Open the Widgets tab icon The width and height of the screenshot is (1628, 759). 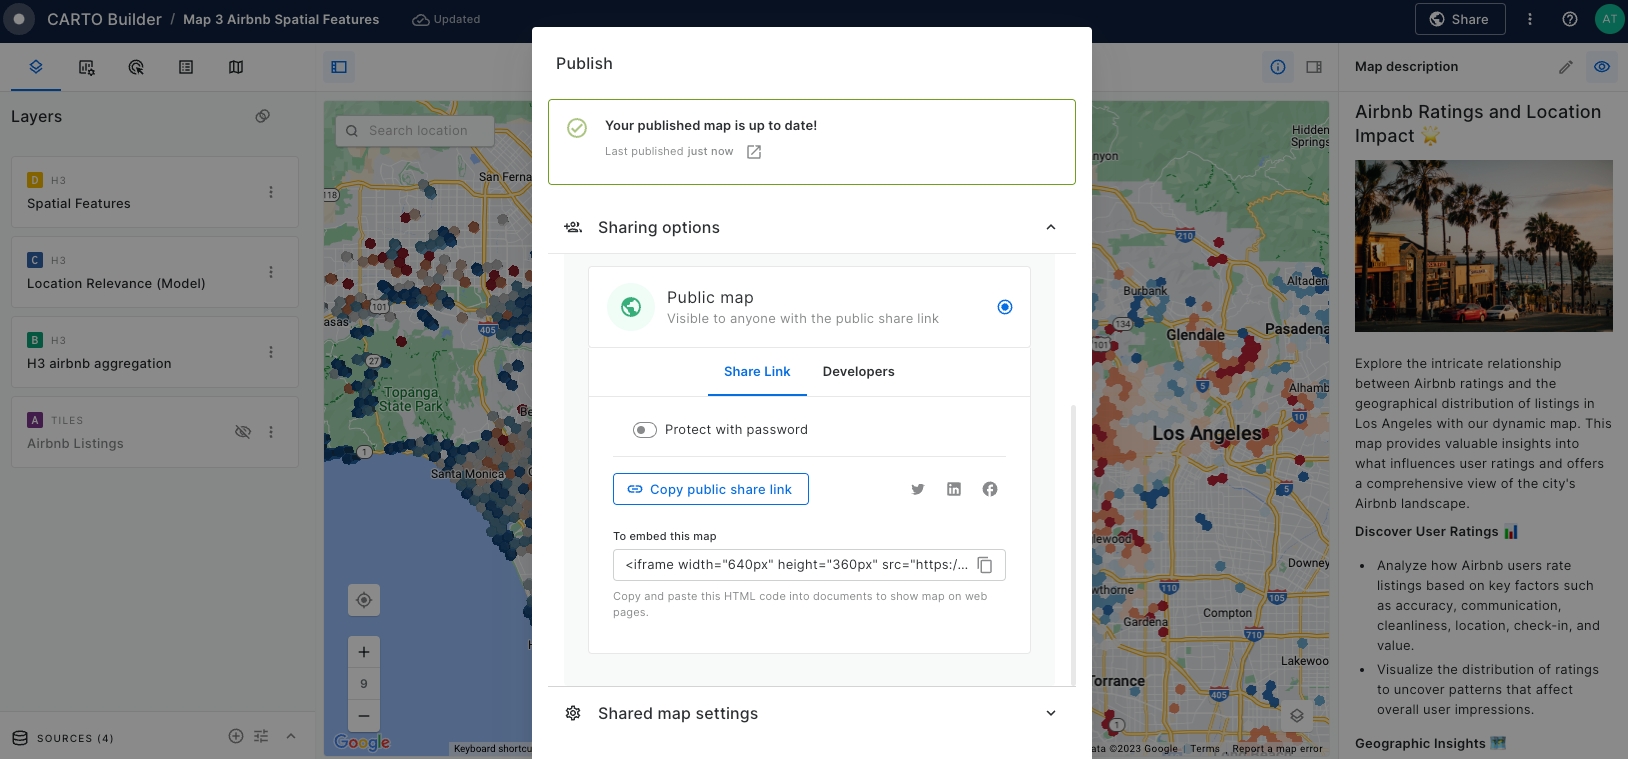pyautogui.click(x=87, y=67)
